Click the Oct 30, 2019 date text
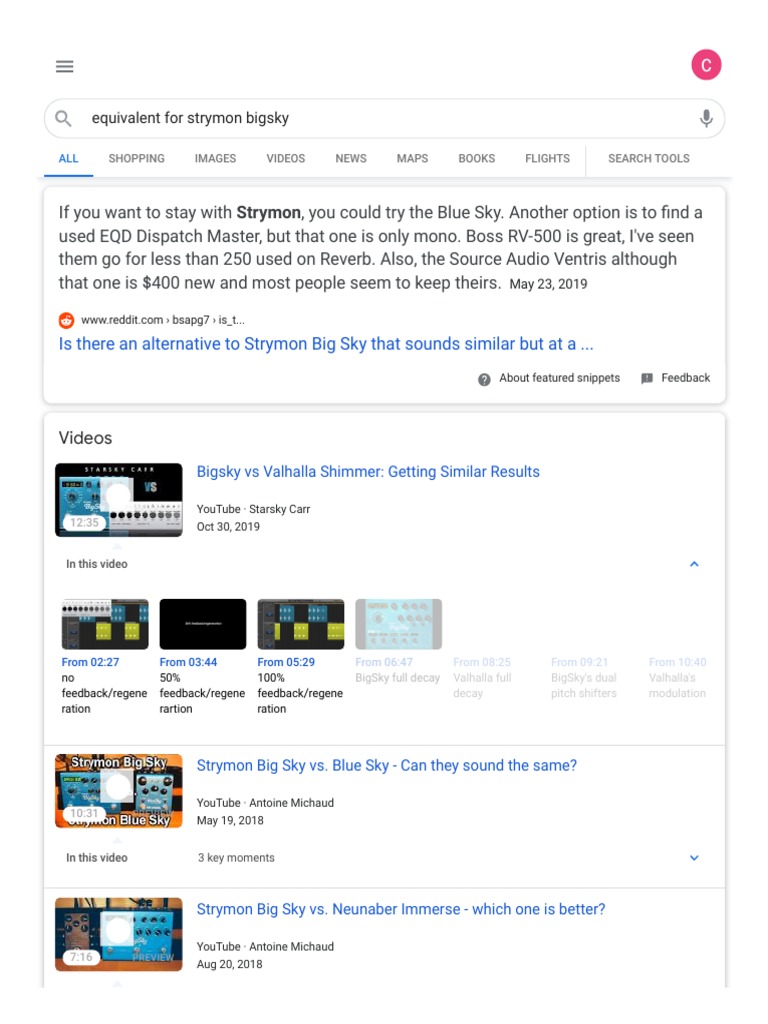This screenshot has width=768, height=1024. tap(228, 527)
